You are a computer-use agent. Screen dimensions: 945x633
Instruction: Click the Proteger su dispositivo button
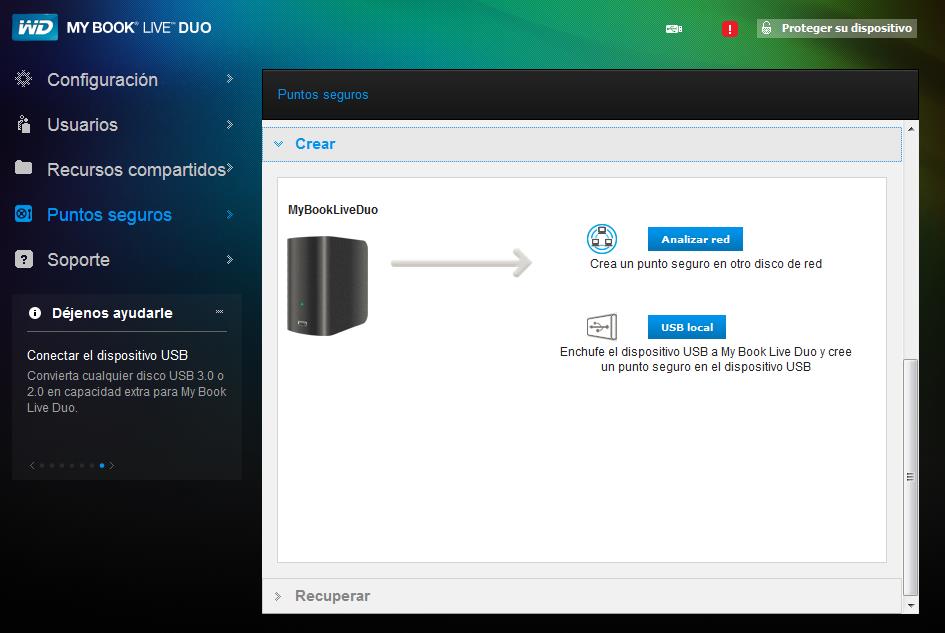click(836, 28)
